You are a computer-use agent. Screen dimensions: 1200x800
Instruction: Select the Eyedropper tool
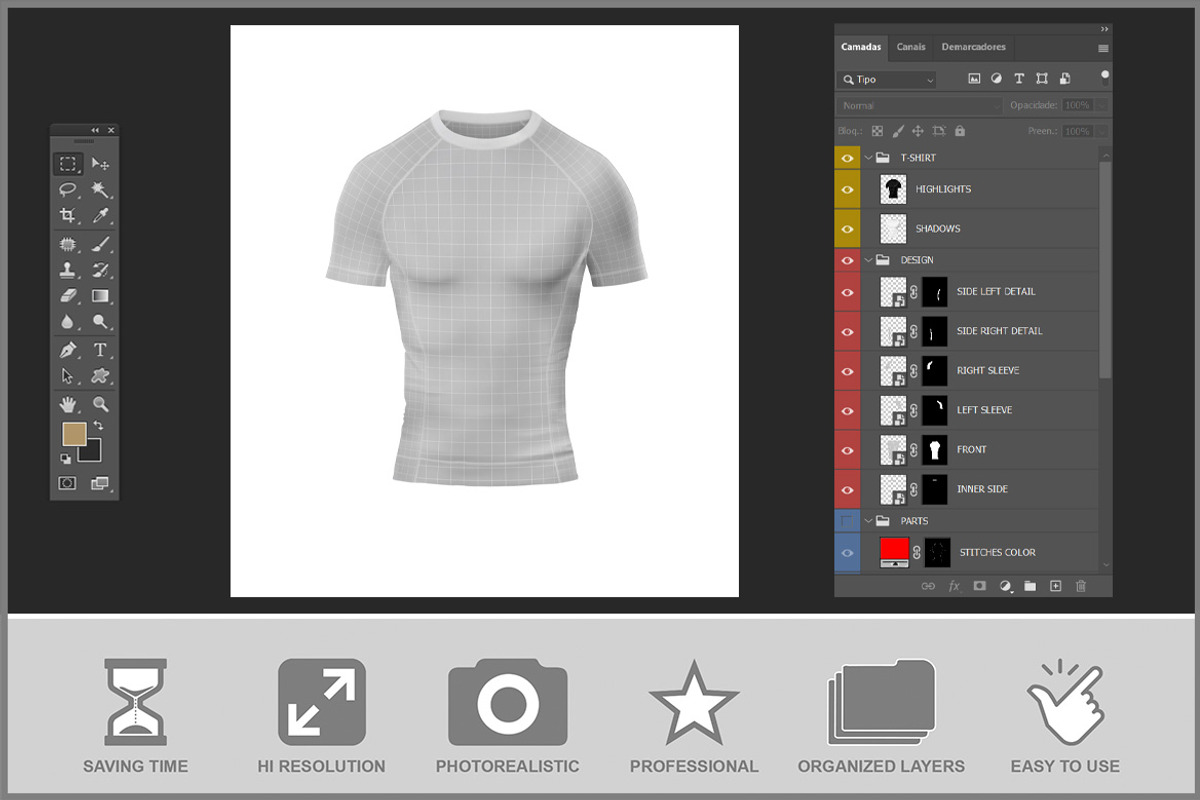(x=100, y=215)
